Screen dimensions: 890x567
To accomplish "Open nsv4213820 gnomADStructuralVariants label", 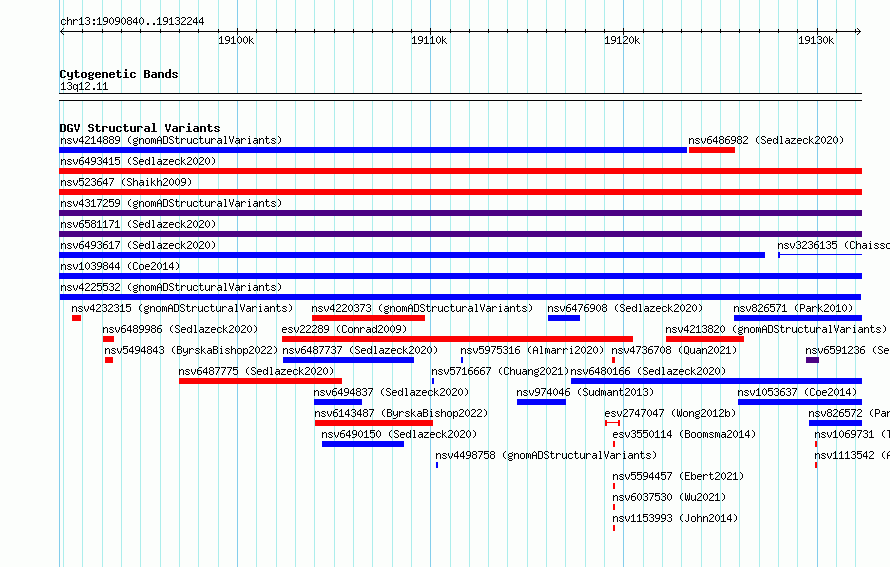I will [776, 329].
